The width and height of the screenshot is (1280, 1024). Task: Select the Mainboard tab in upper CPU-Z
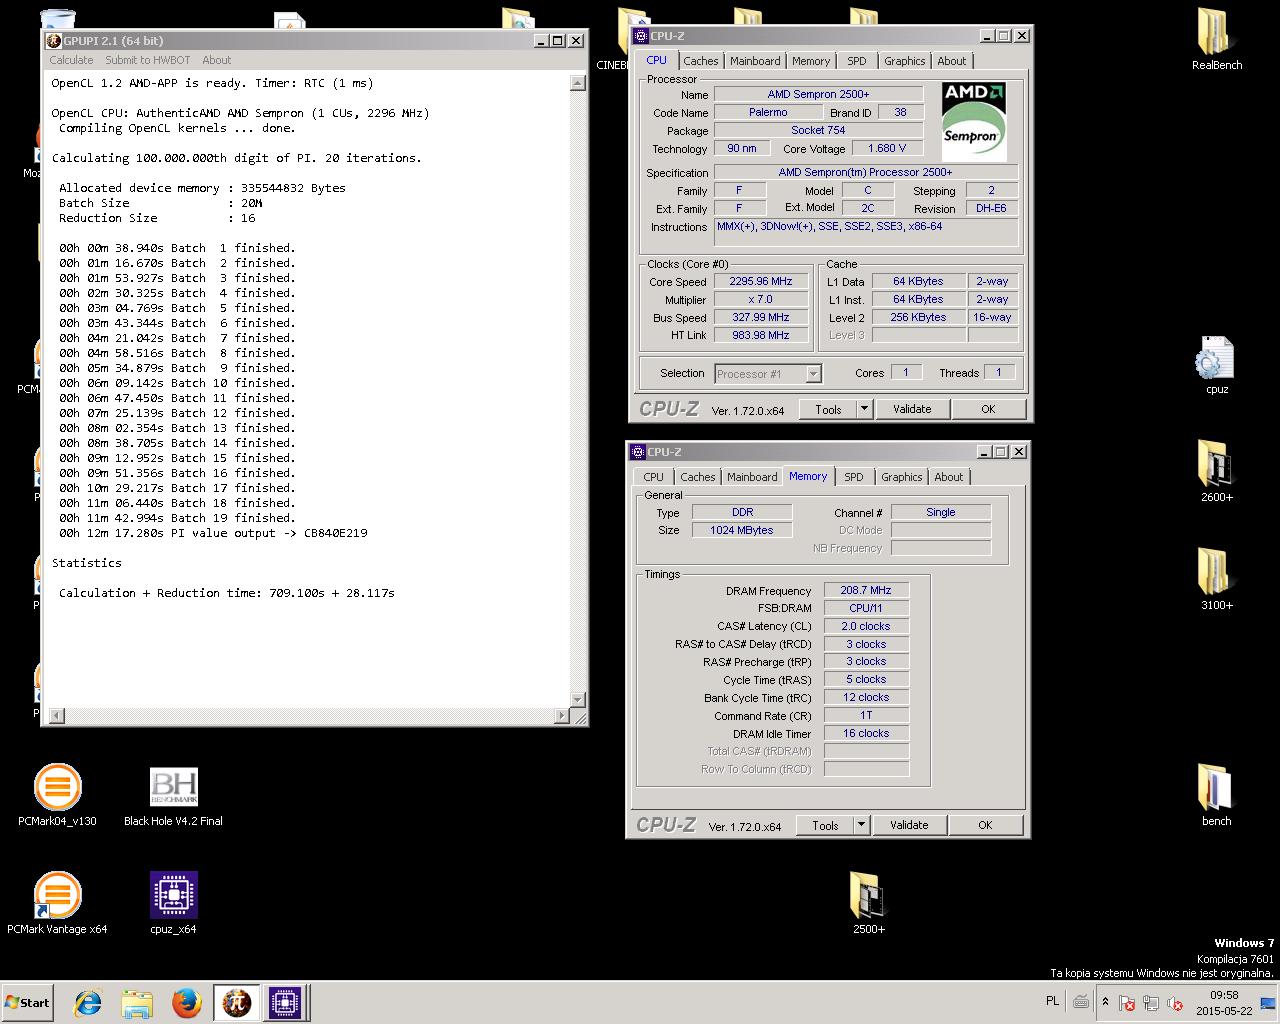(x=755, y=61)
